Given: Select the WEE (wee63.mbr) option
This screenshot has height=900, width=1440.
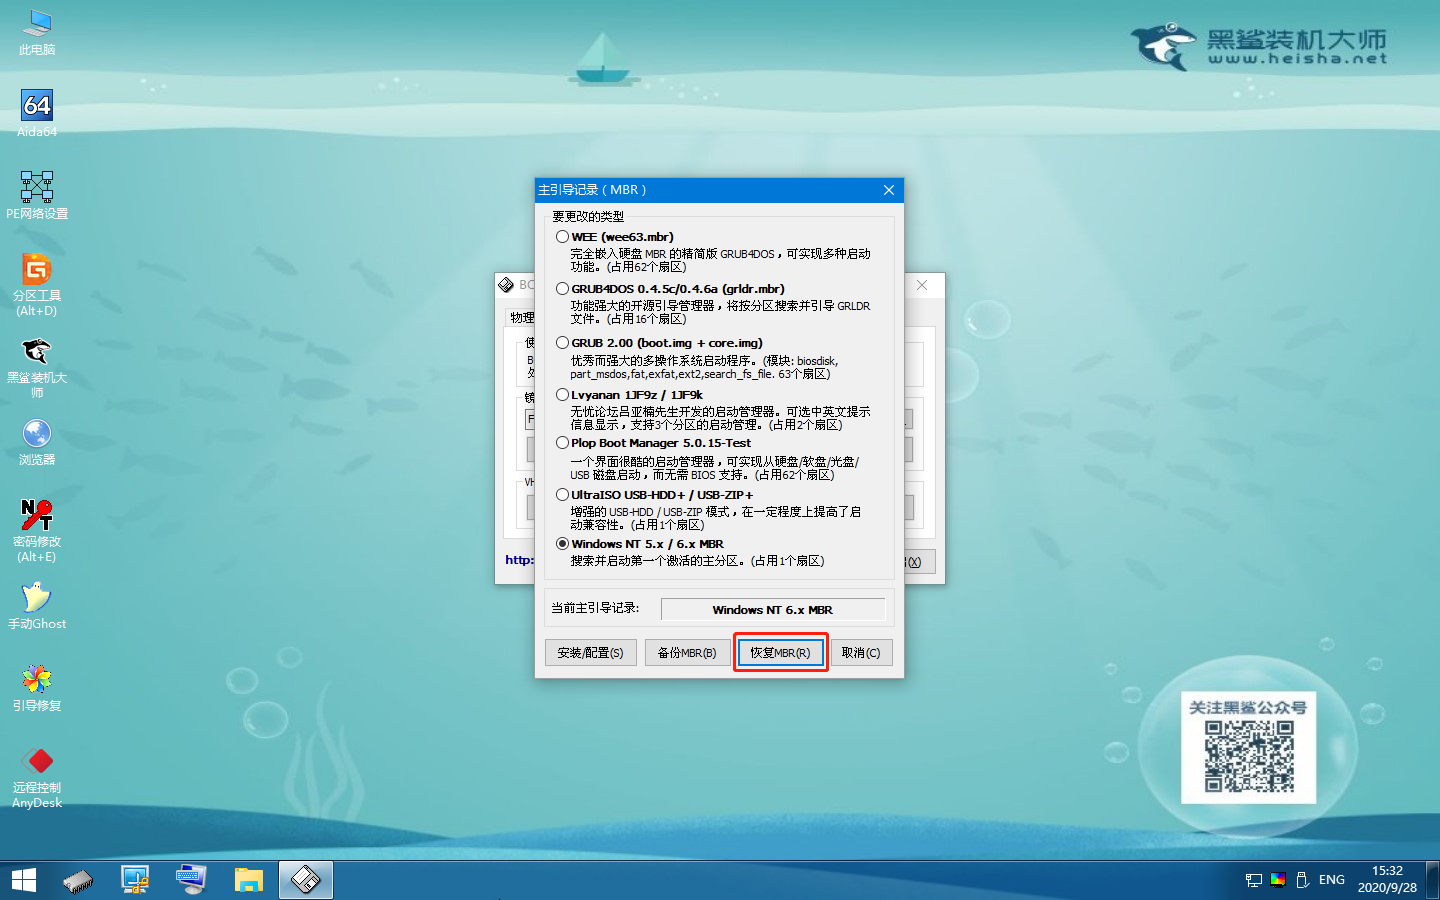Looking at the screenshot, I should tap(562, 236).
